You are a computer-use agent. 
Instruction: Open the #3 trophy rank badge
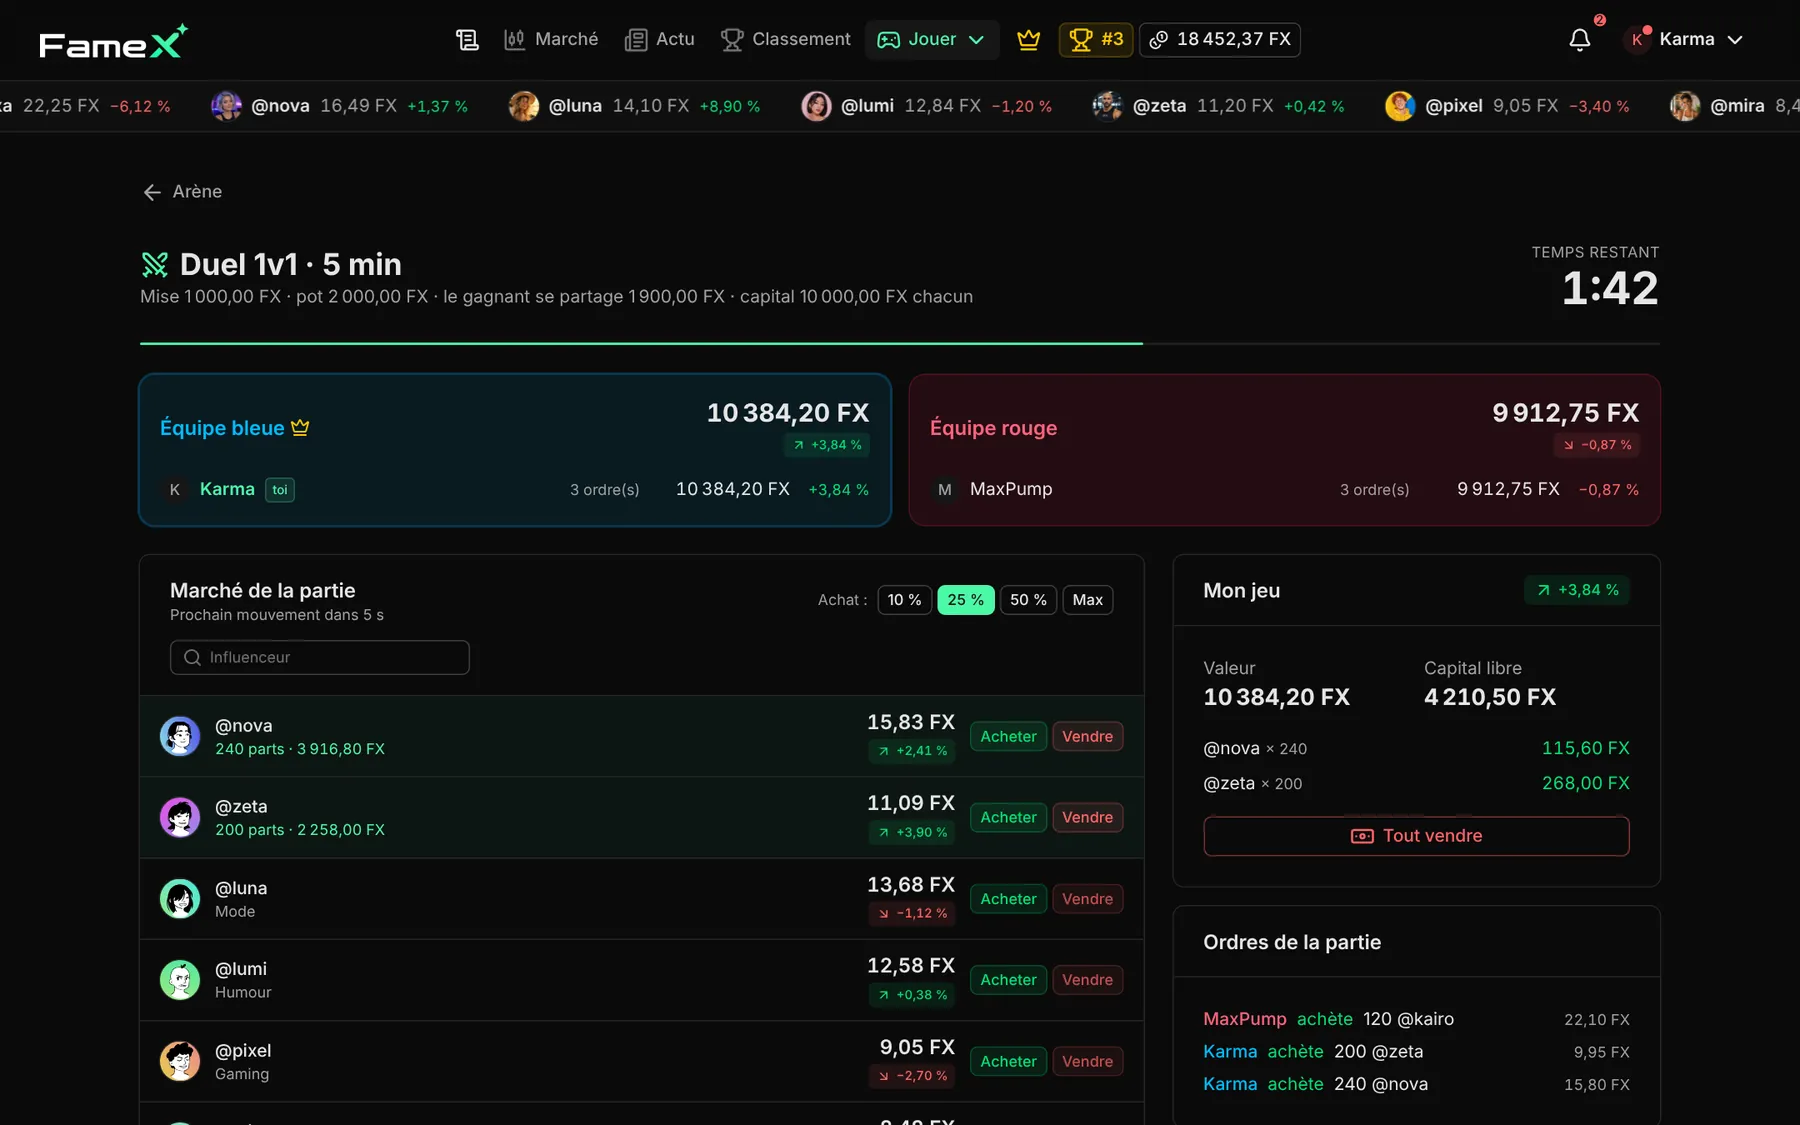1095,40
